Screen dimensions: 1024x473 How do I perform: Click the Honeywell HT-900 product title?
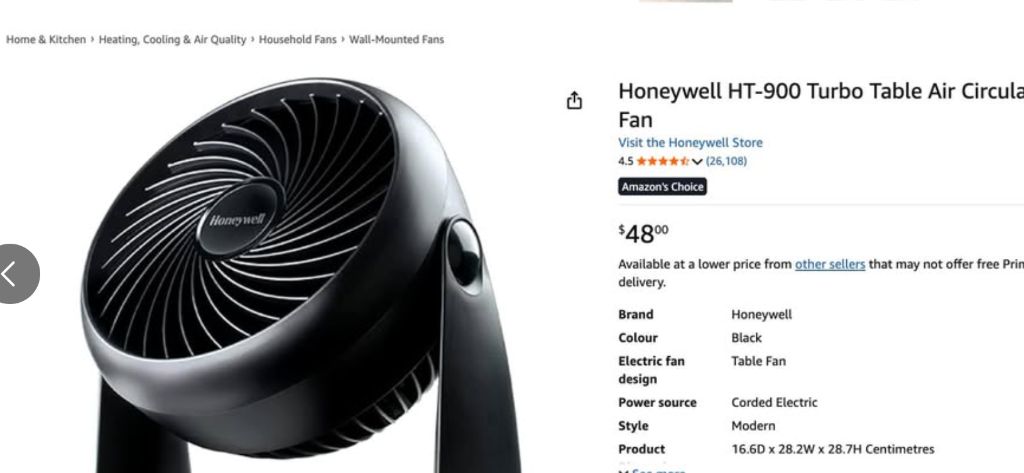[821, 105]
